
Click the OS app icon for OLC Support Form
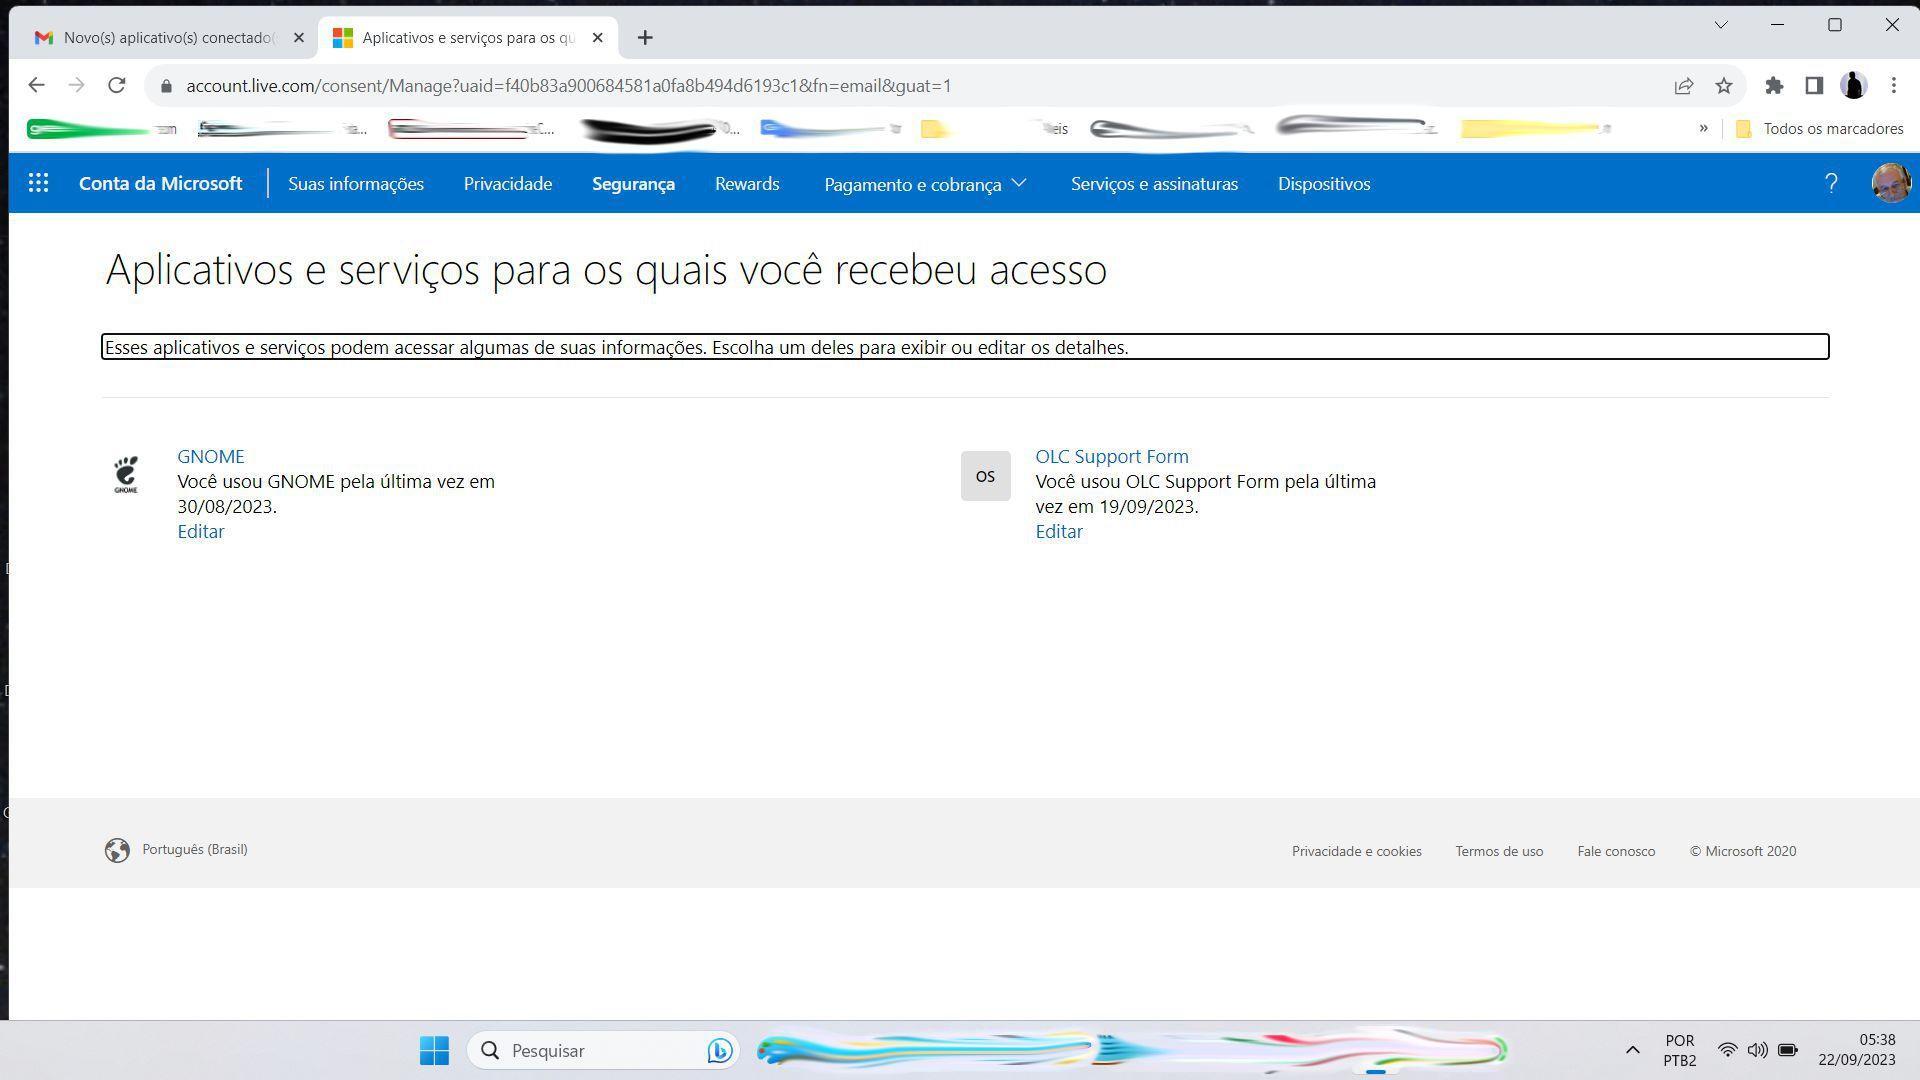coord(985,476)
